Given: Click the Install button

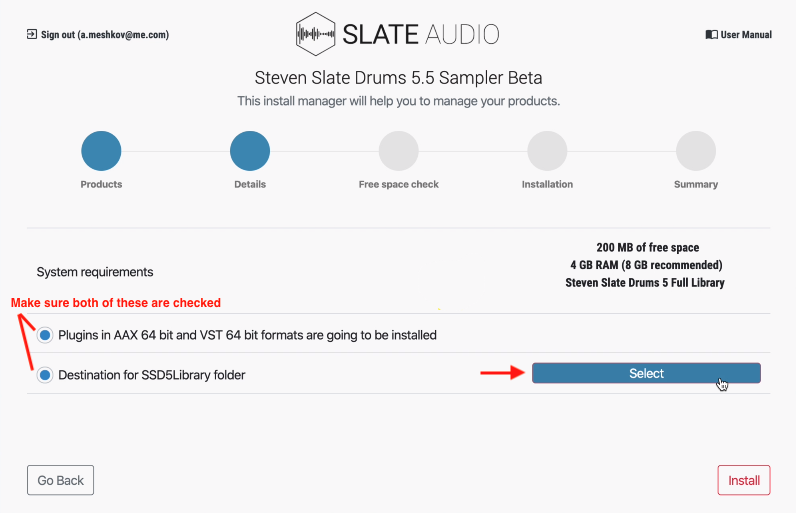Looking at the screenshot, I should [x=744, y=480].
